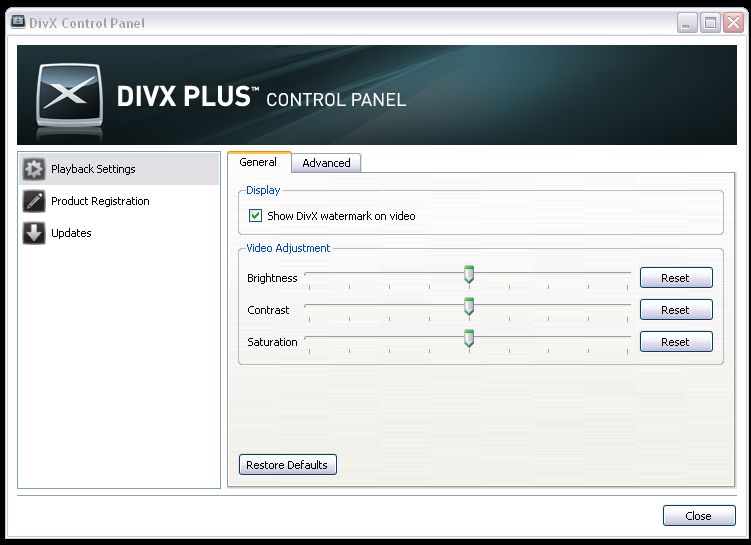Image resolution: width=751 pixels, height=545 pixels.
Task: Click the Video Adjustment group heading
Action: click(288, 248)
